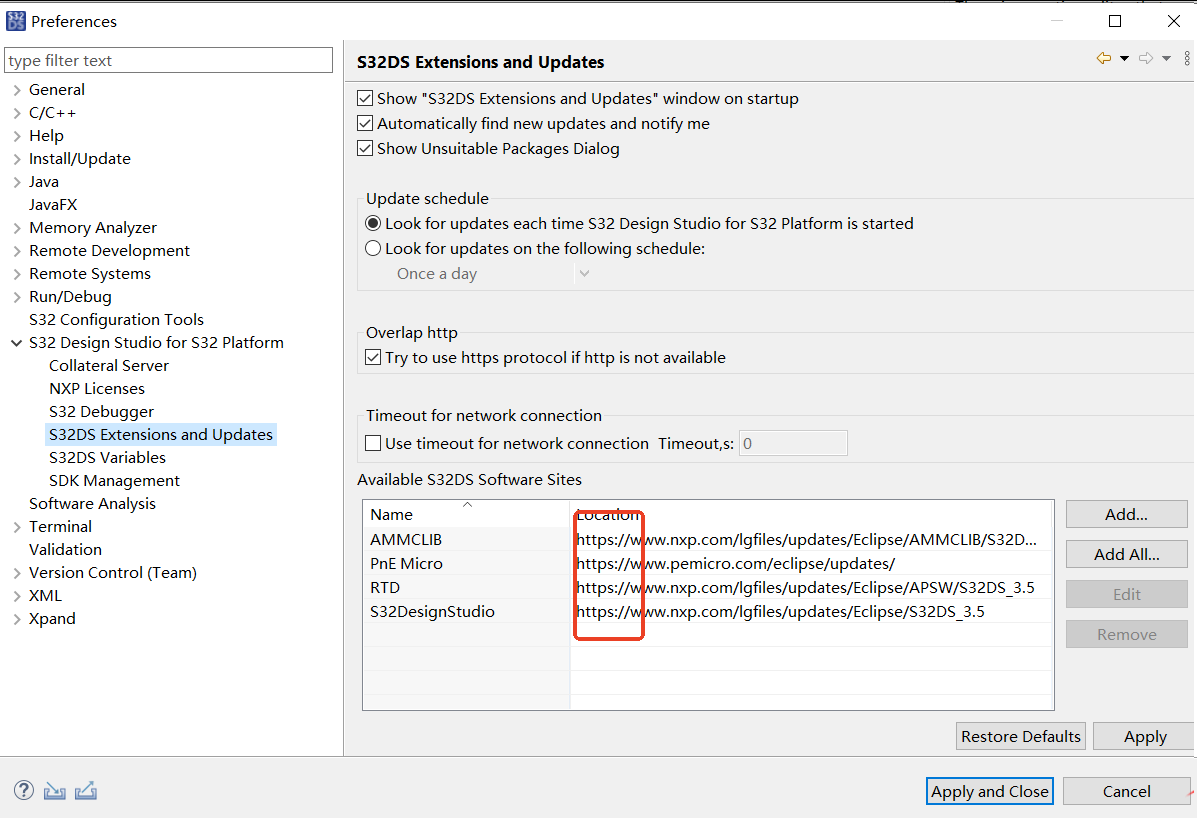1197x818 pixels.
Task: Expand the Help tree node
Action: [17, 136]
